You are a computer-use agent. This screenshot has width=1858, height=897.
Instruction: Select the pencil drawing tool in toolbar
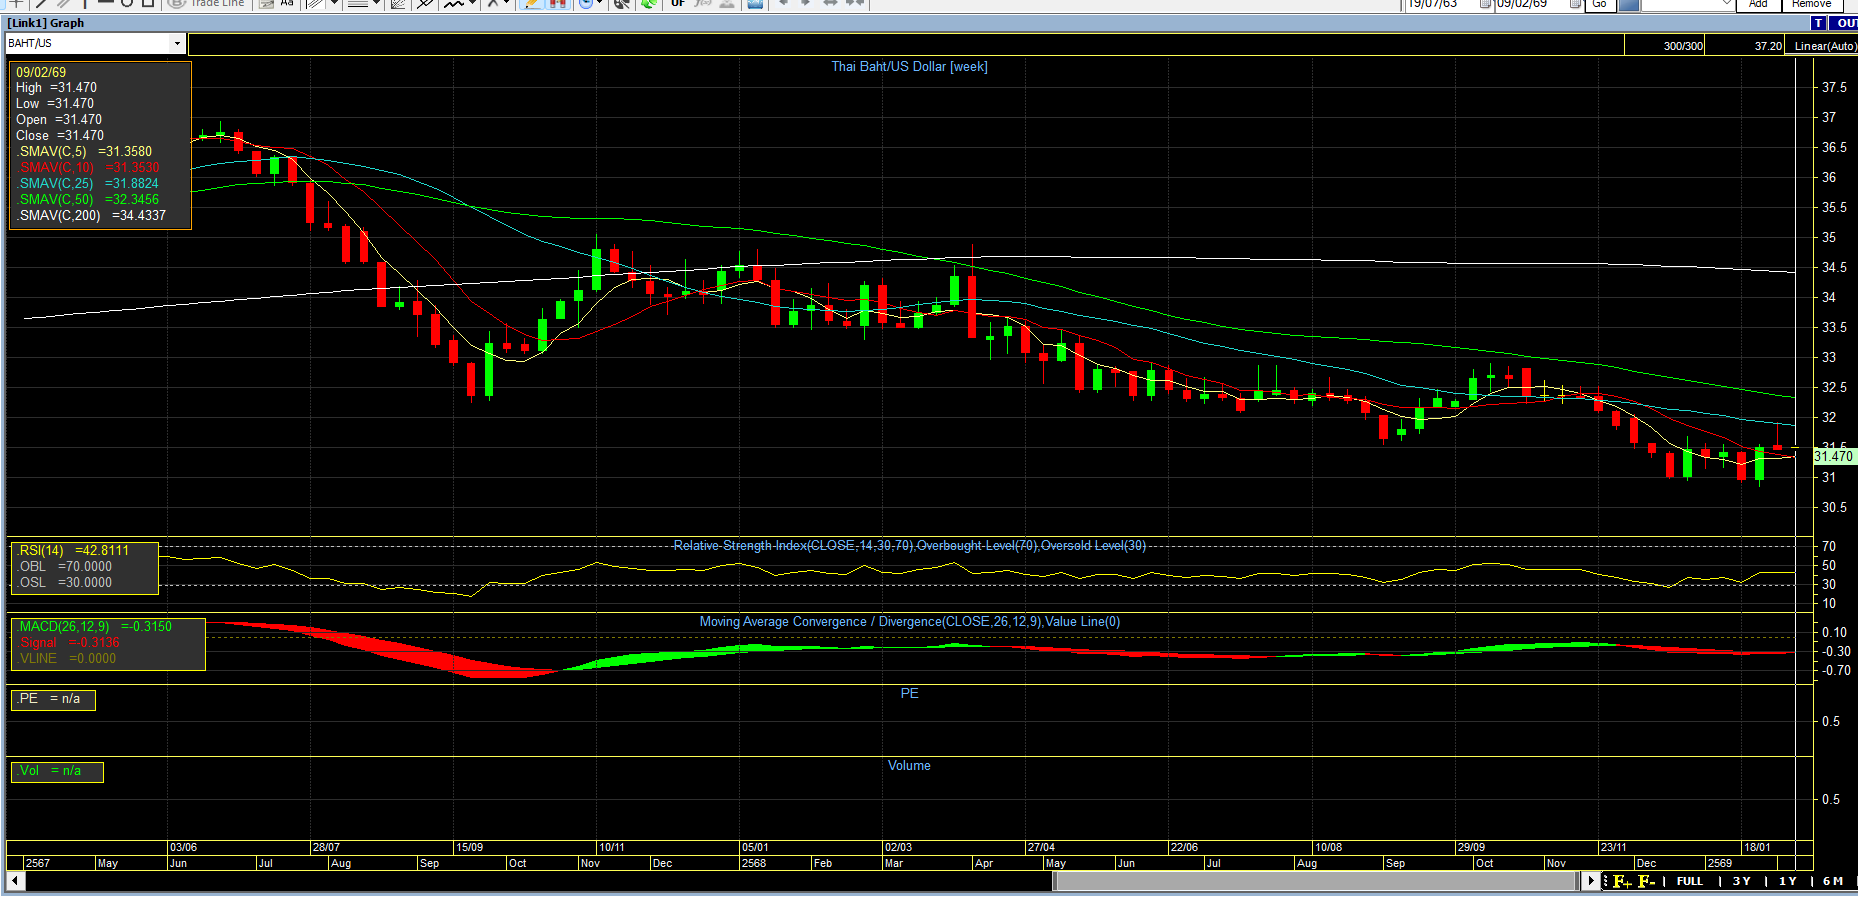532,4
